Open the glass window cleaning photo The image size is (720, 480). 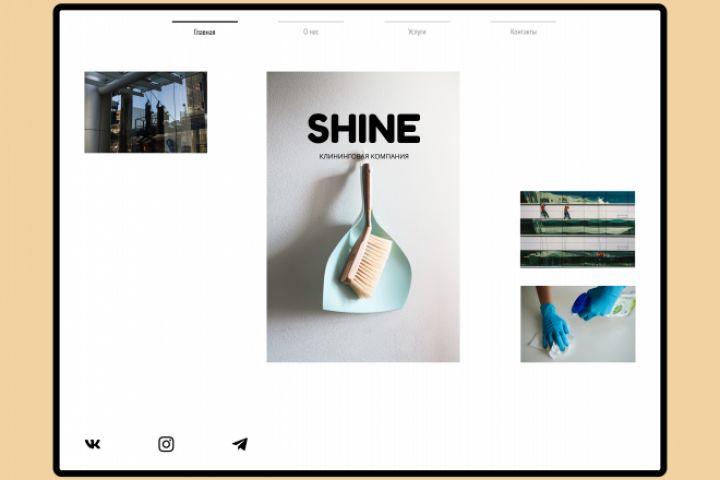(146, 112)
